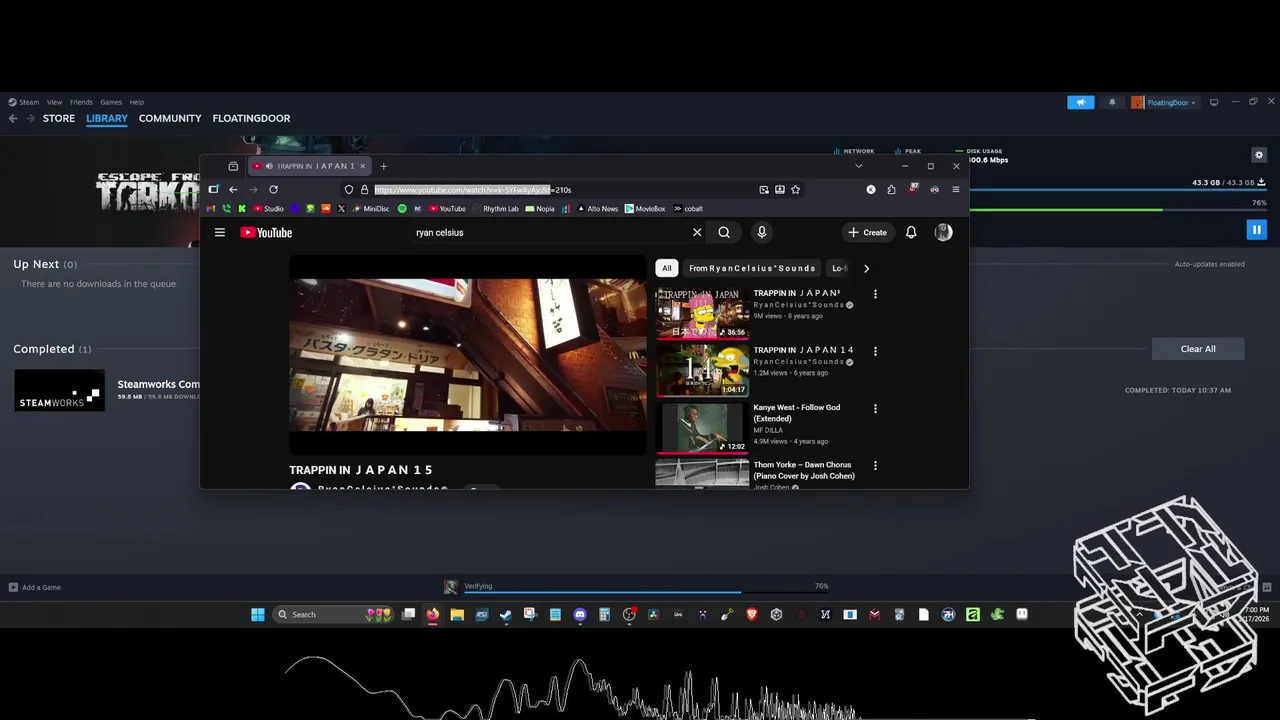Open Firefox from the taskbar
1280x720 pixels.
click(433, 614)
